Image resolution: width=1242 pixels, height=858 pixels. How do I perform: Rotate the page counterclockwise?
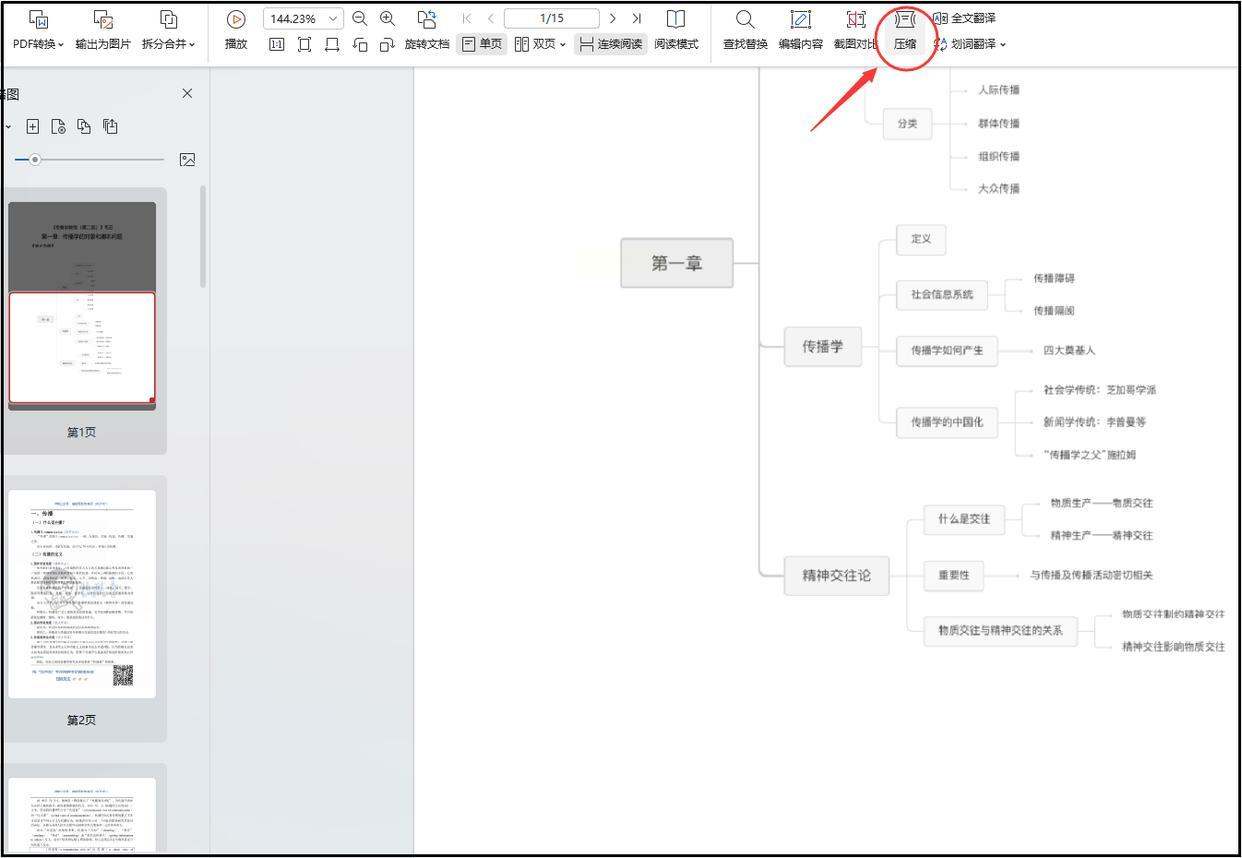tap(360, 45)
